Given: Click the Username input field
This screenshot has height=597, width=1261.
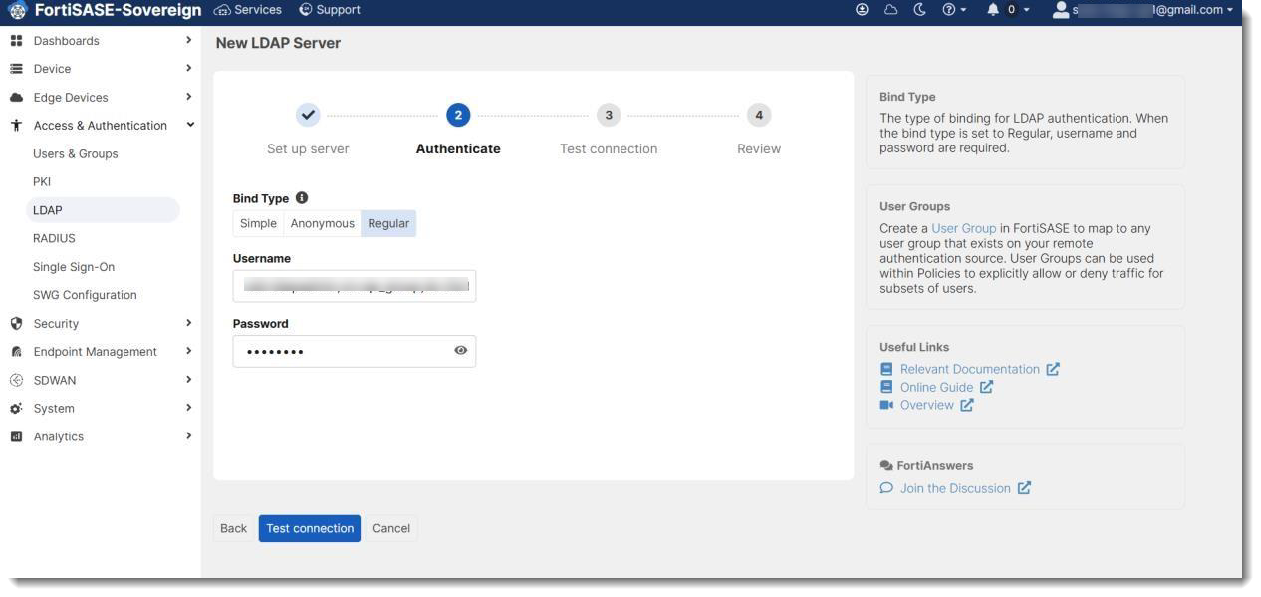Looking at the screenshot, I should point(354,286).
